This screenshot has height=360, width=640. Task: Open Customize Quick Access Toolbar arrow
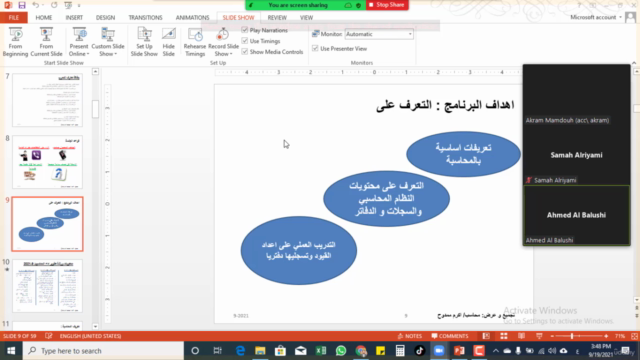(x=79, y=5)
